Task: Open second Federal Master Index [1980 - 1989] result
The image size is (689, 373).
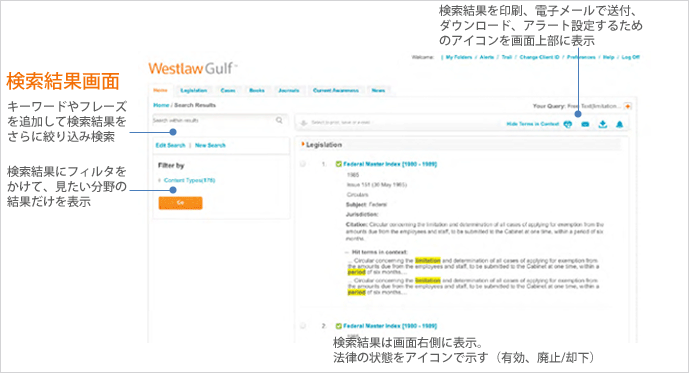Action: [390, 326]
